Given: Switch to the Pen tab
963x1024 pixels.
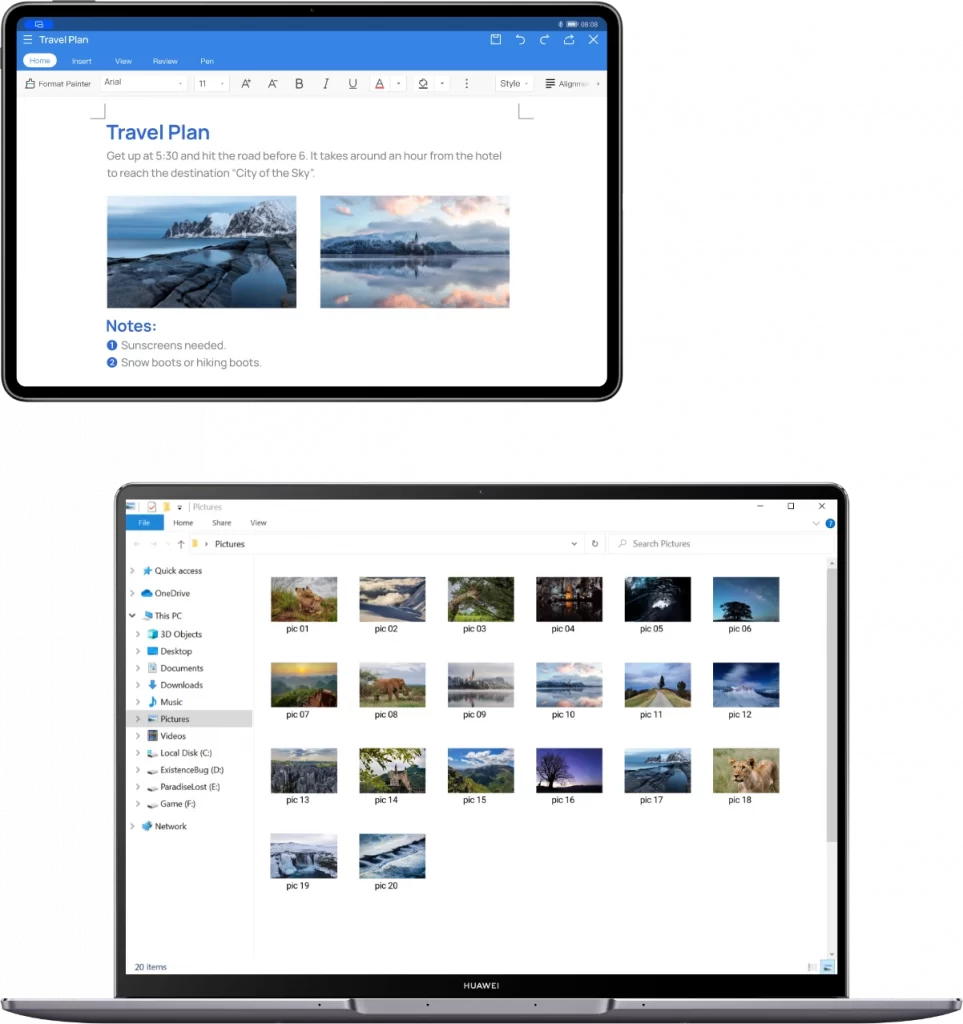Looking at the screenshot, I should [x=207, y=61].
